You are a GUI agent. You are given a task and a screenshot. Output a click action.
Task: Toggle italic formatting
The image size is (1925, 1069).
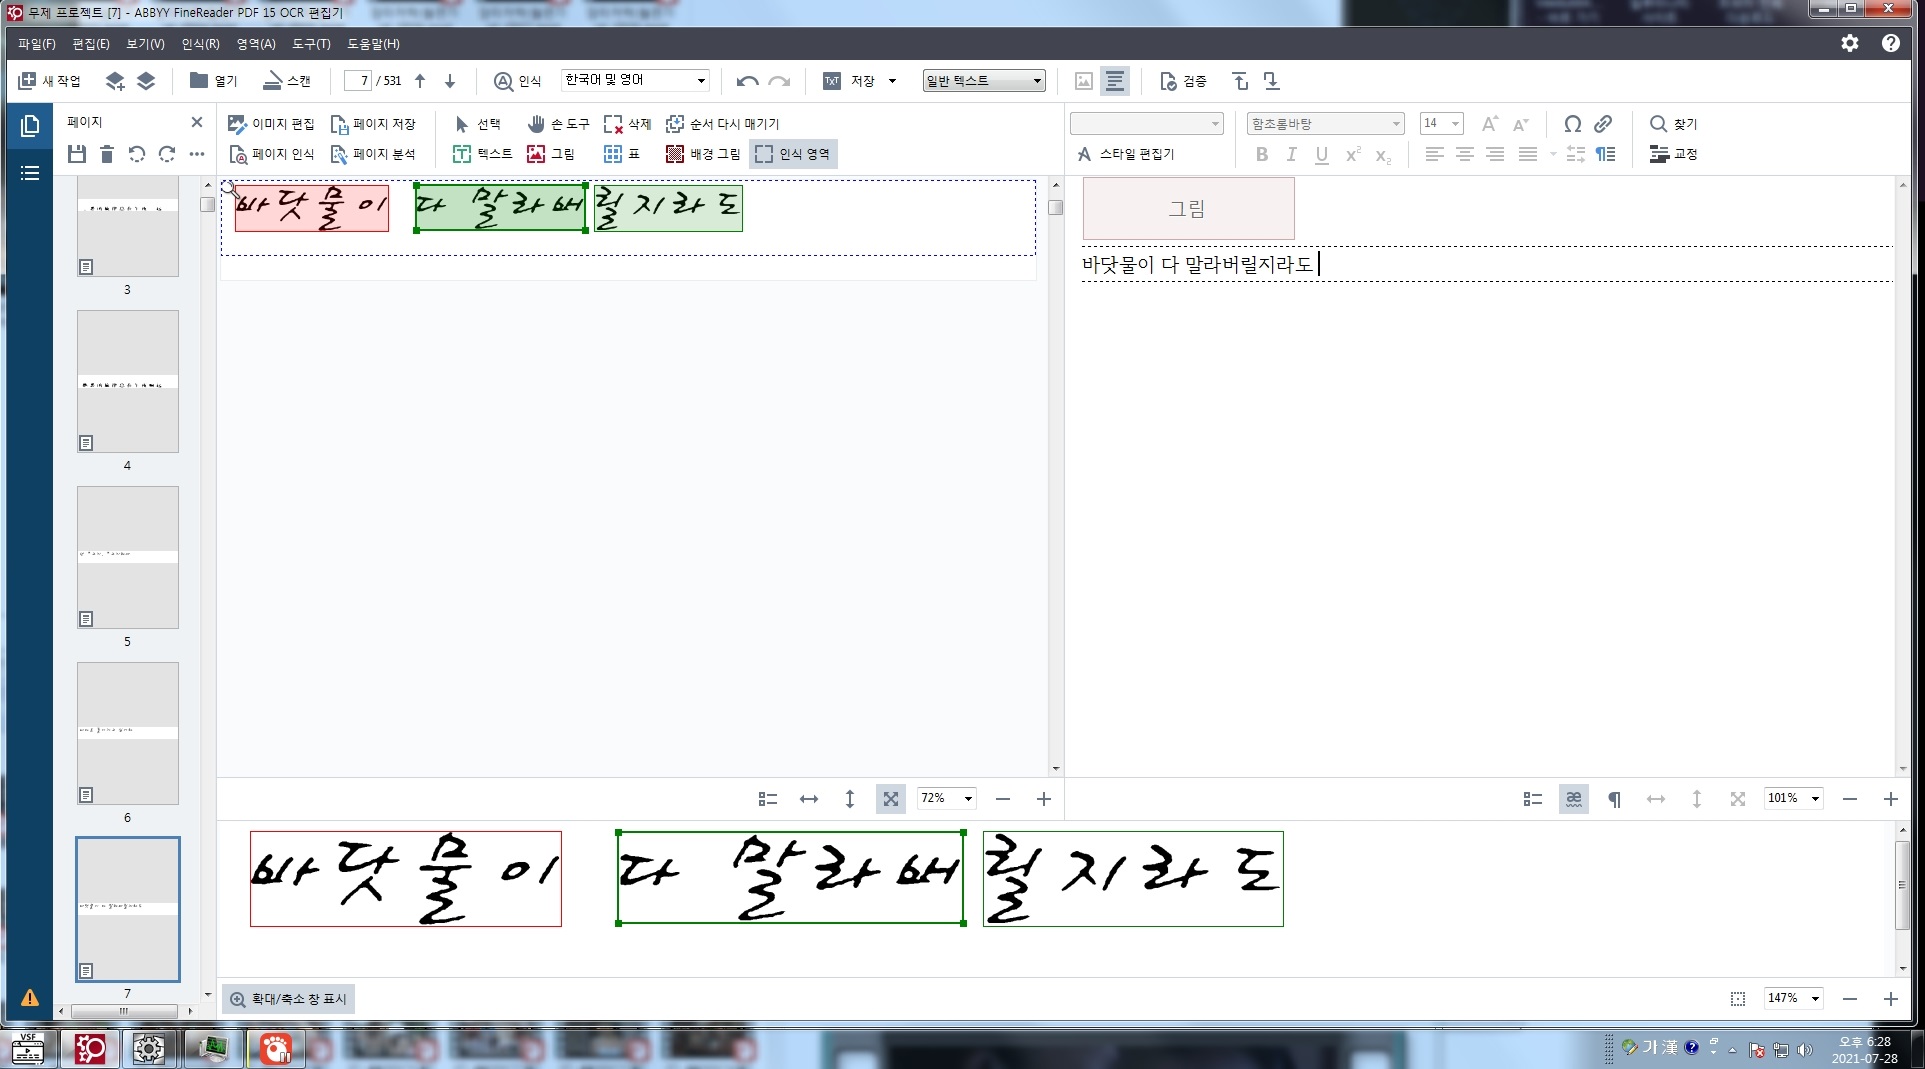1291,154
